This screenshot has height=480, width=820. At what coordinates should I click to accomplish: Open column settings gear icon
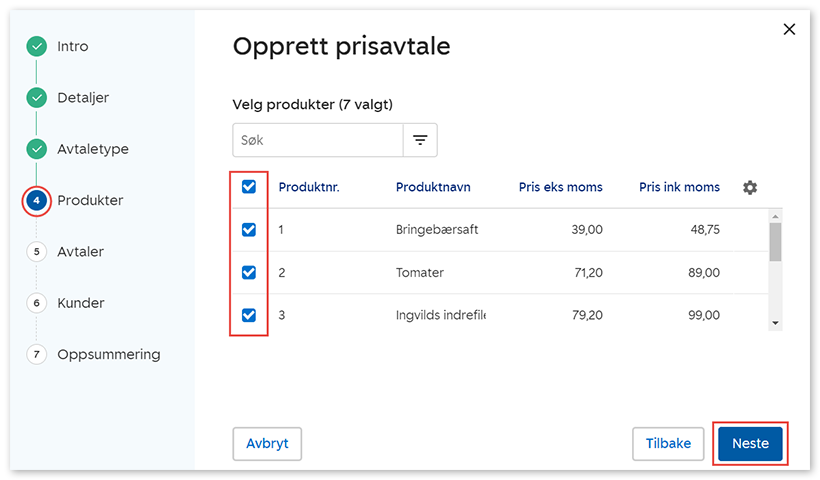(x=750, y=187)
